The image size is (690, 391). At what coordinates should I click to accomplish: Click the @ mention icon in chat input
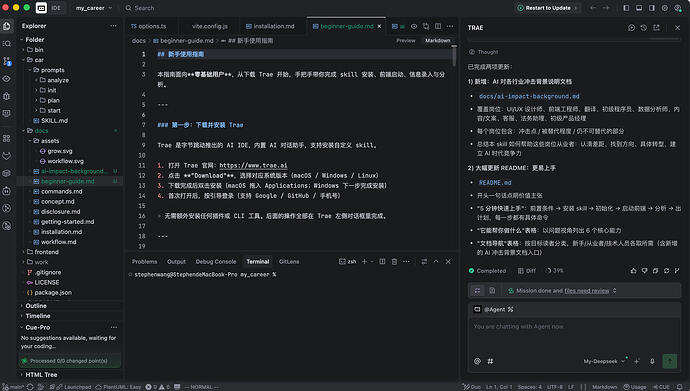click(x=477, y=361)
